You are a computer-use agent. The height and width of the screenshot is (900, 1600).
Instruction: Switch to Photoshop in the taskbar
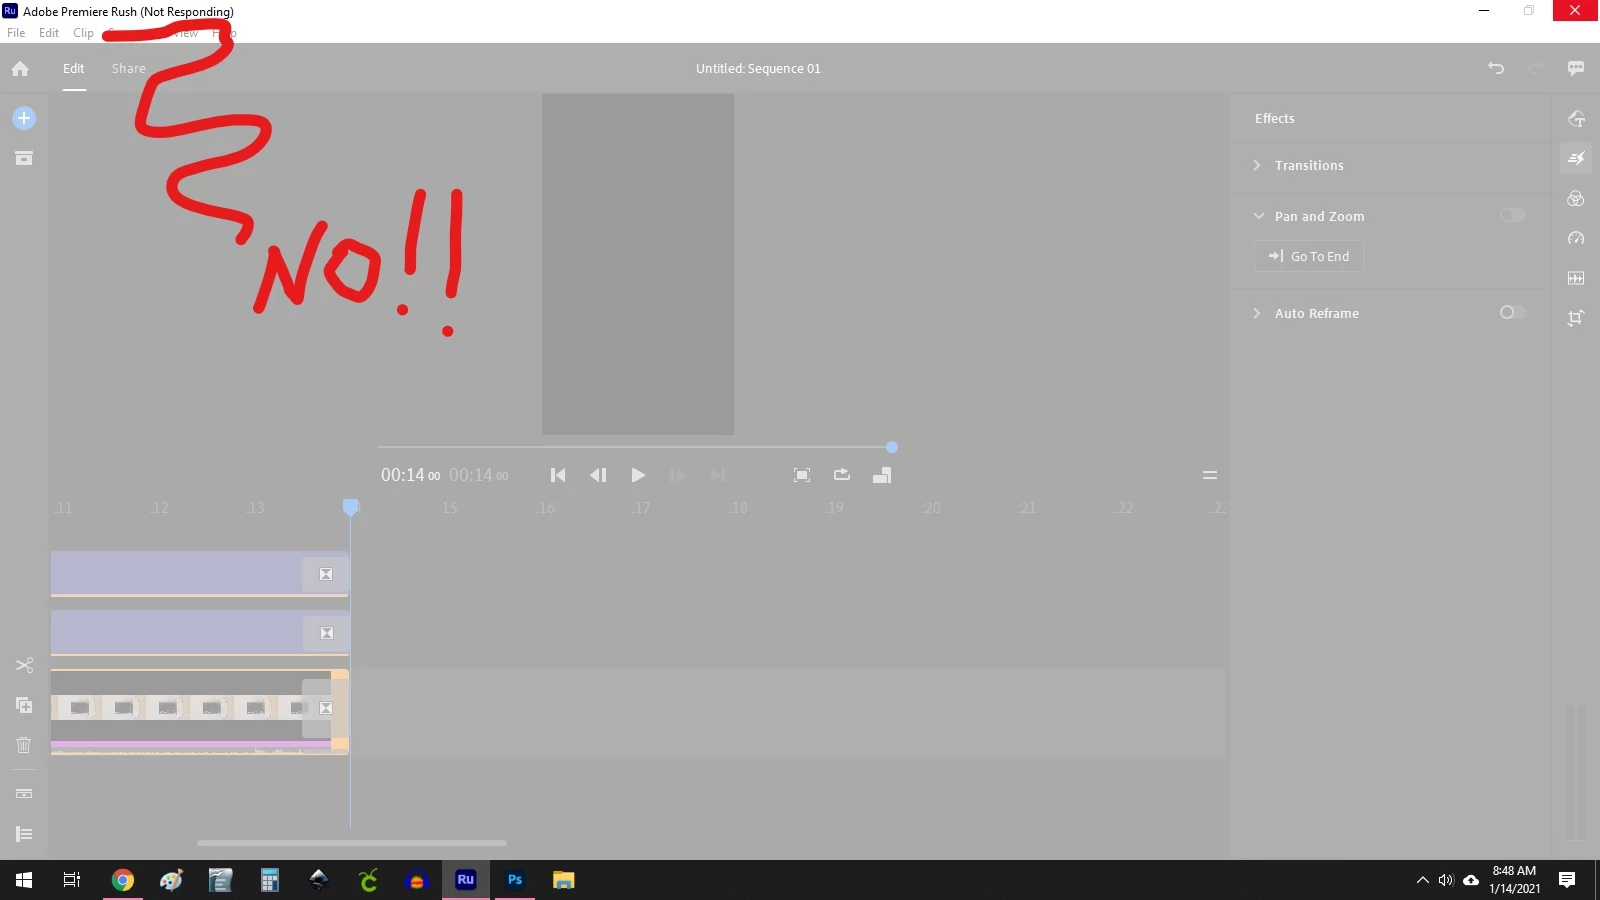515,880
